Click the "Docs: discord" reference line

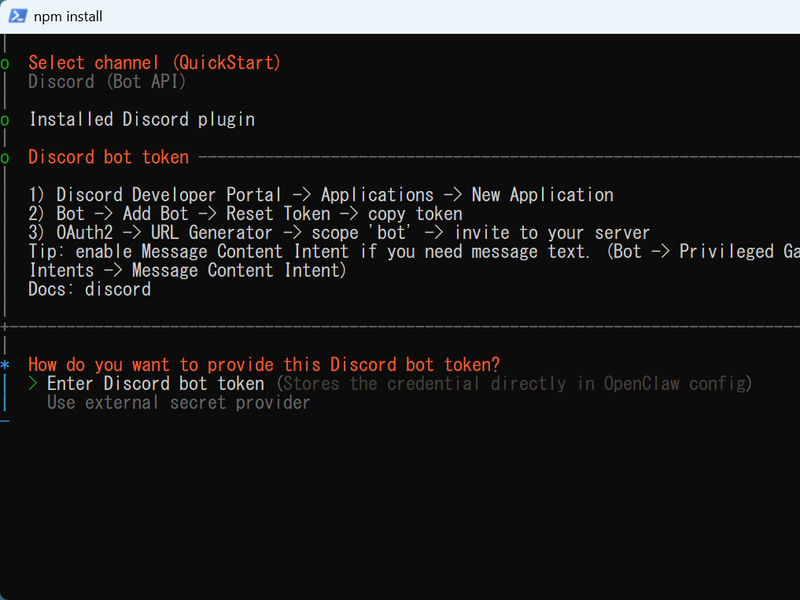(90, 289)
